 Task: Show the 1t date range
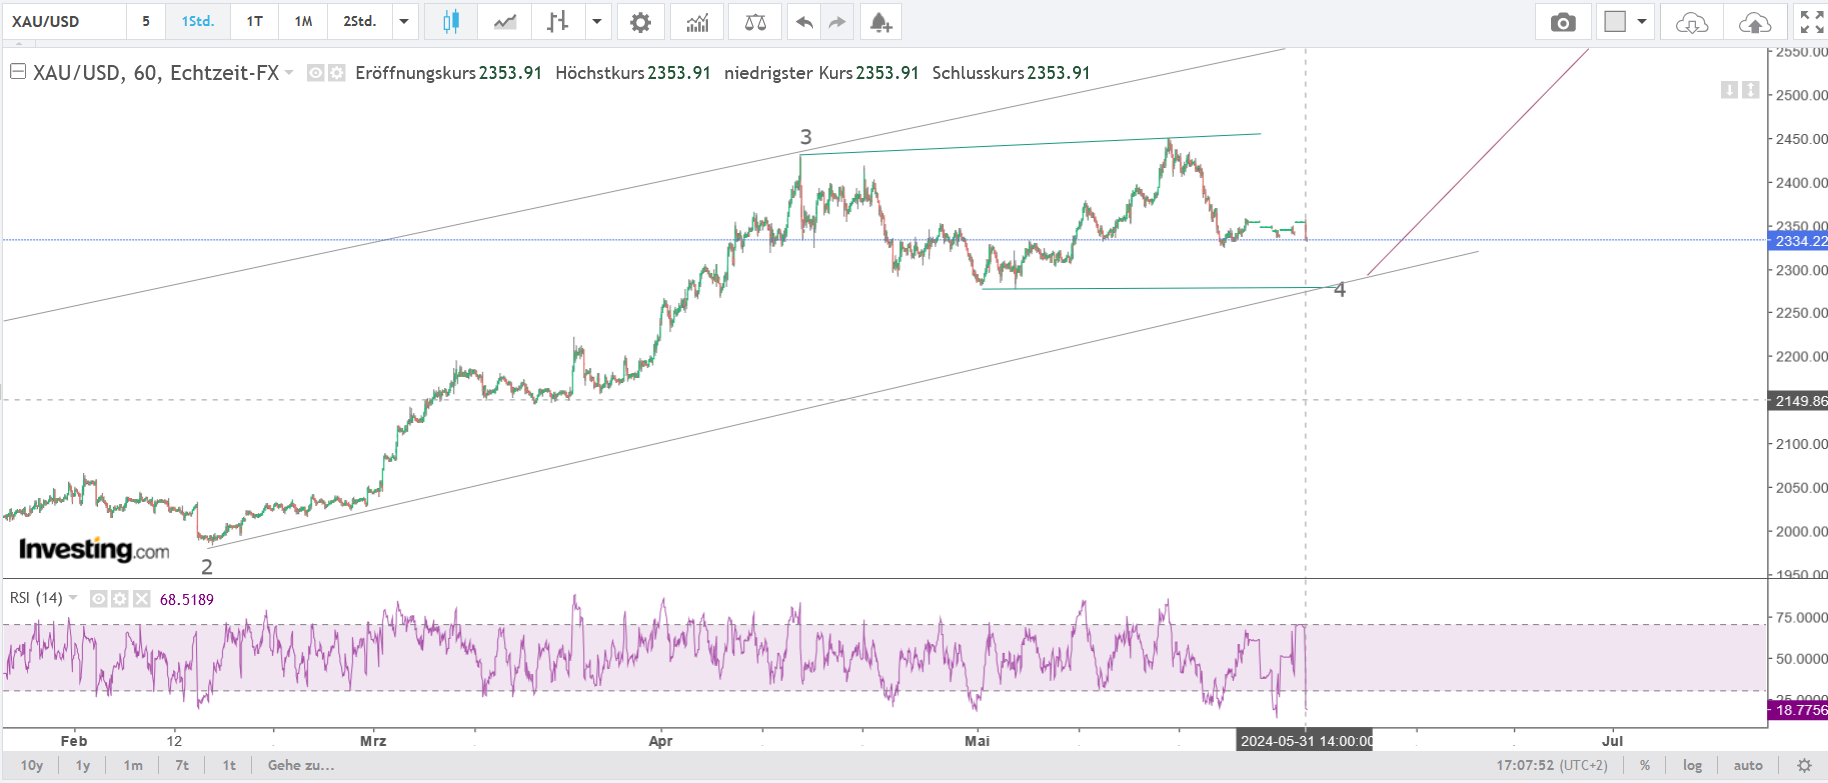click(229, 765)
